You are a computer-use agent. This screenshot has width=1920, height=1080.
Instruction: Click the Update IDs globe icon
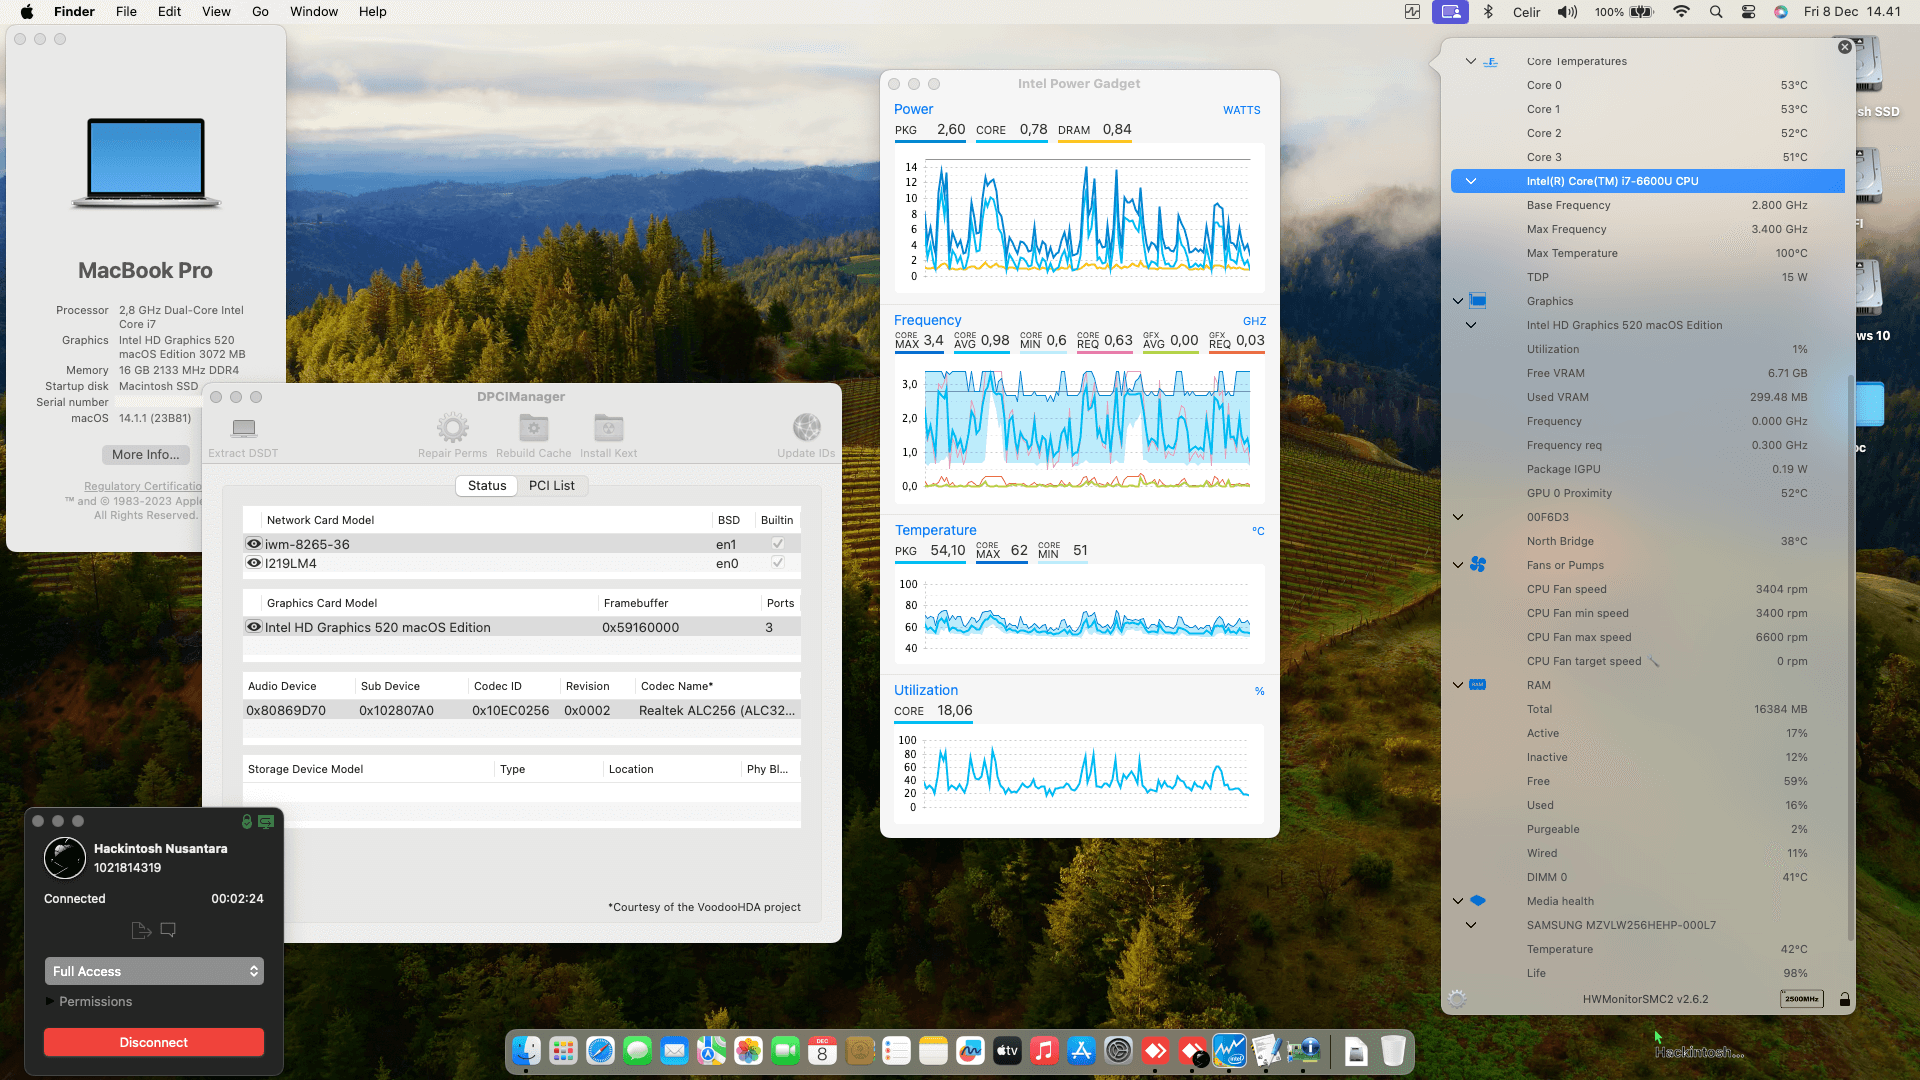tap(806, 429)
